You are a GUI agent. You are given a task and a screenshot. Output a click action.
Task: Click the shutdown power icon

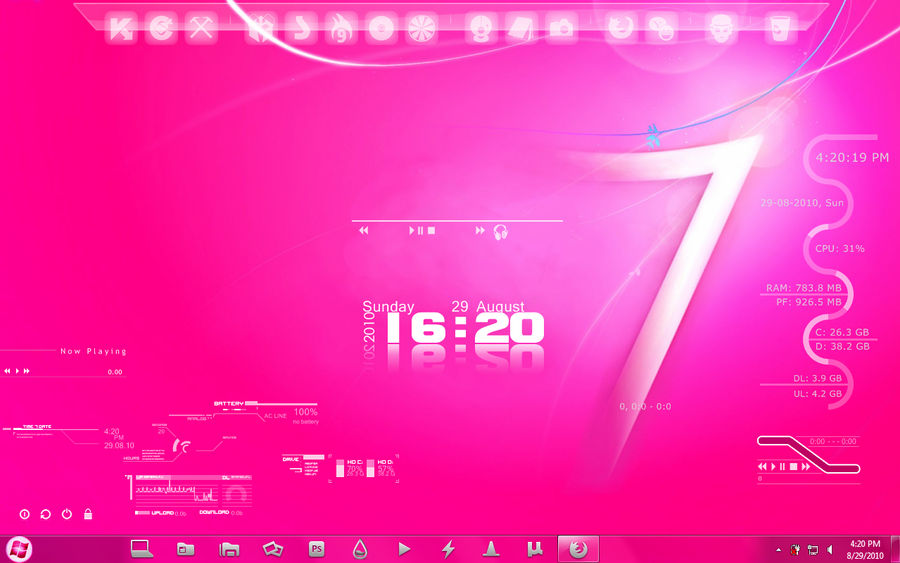[x=67, y=514]
